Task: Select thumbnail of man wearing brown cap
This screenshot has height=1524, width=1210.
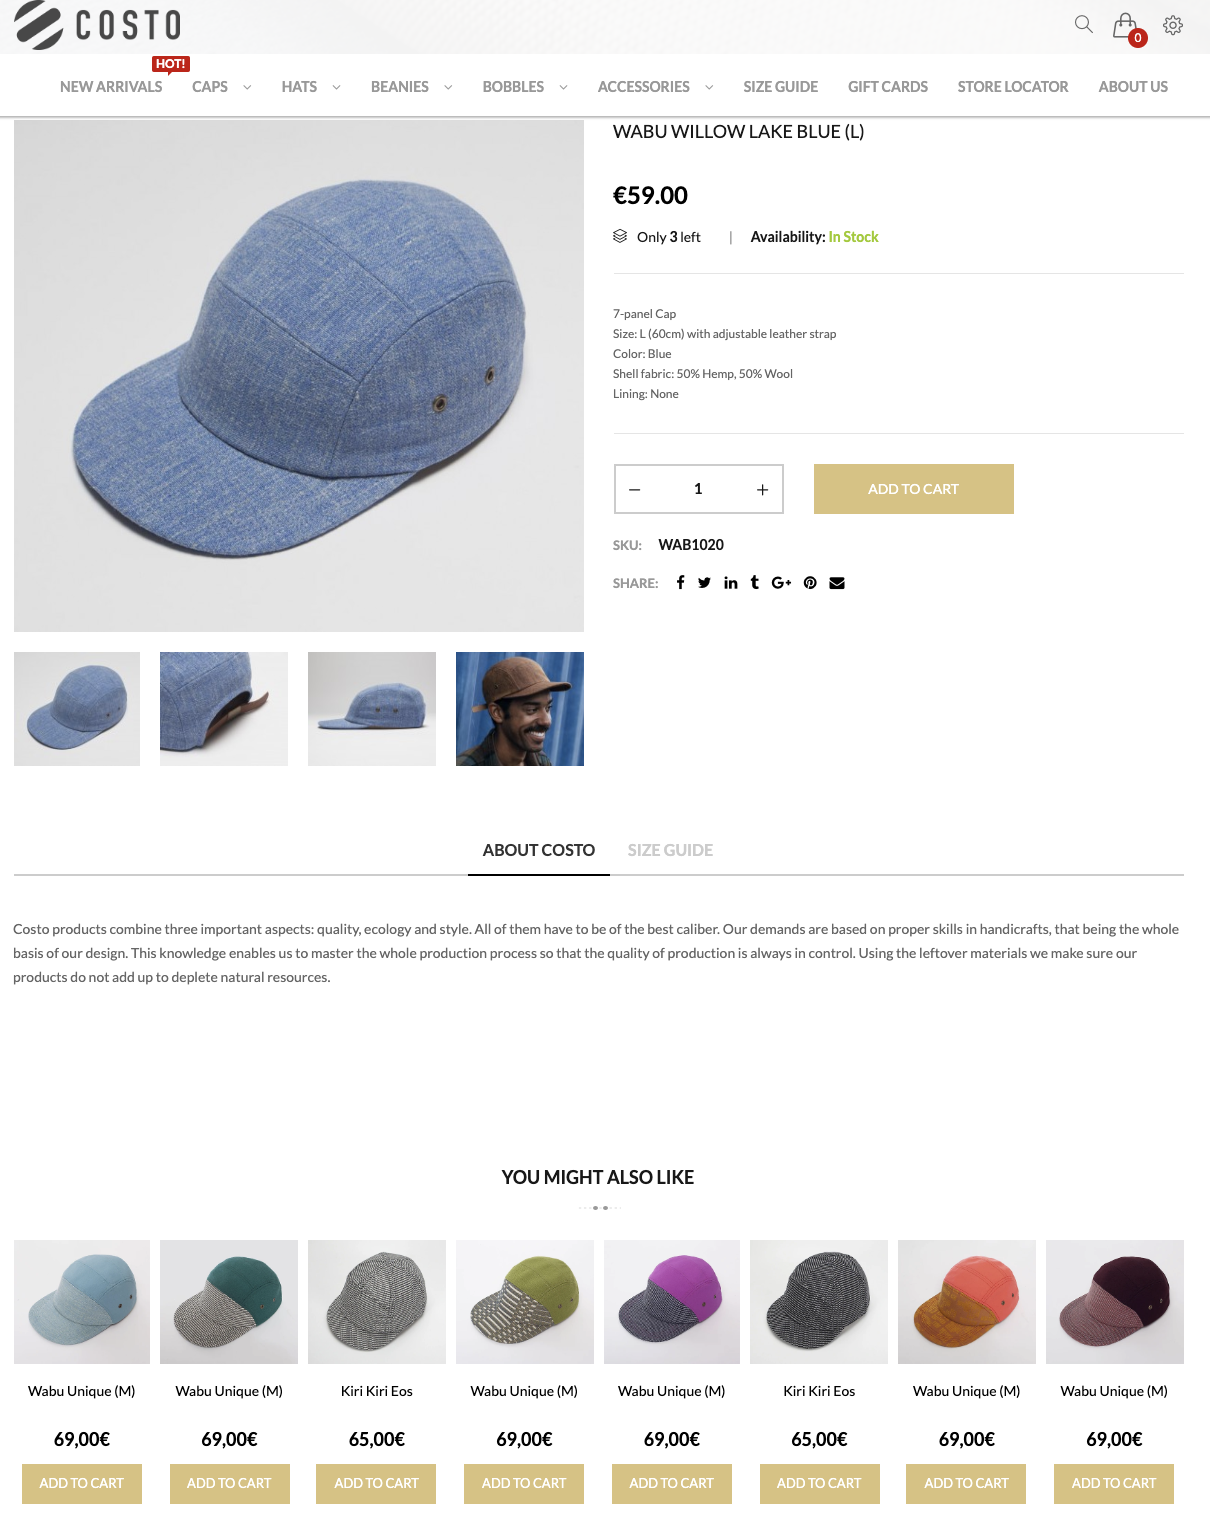Action: [x=520, y=709]
